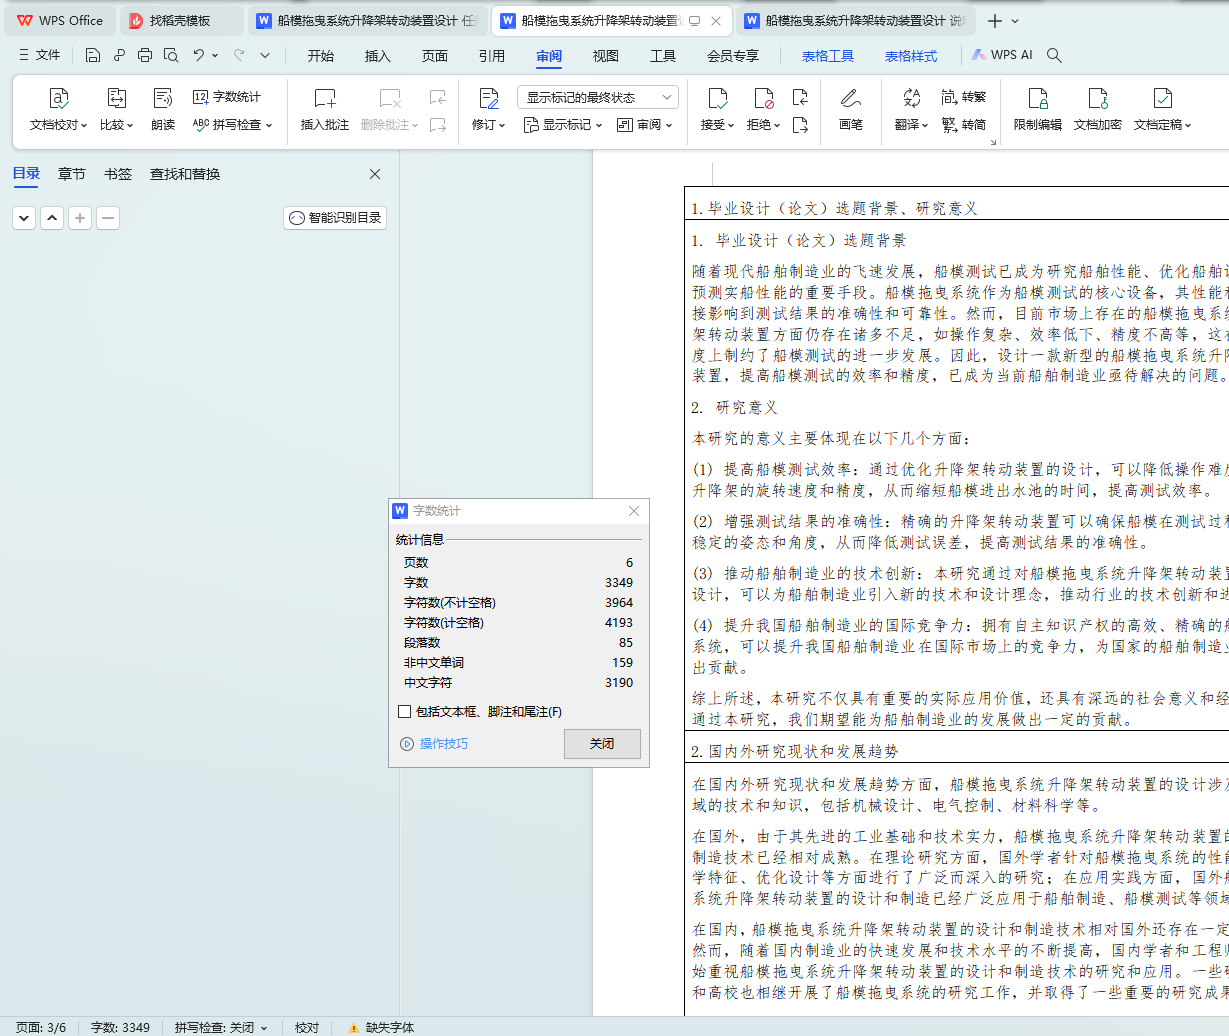The height and width of the screenshot is (1036, 1229).
Task: Collapse headings chevron up
Action: coord(52,217)
